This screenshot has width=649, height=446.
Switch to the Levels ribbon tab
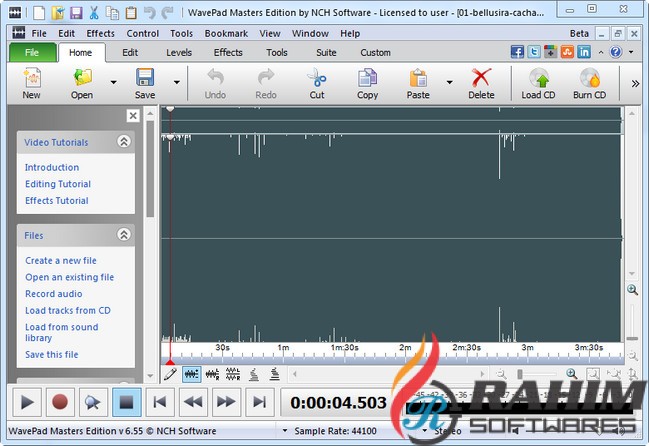tap(179, 53)
